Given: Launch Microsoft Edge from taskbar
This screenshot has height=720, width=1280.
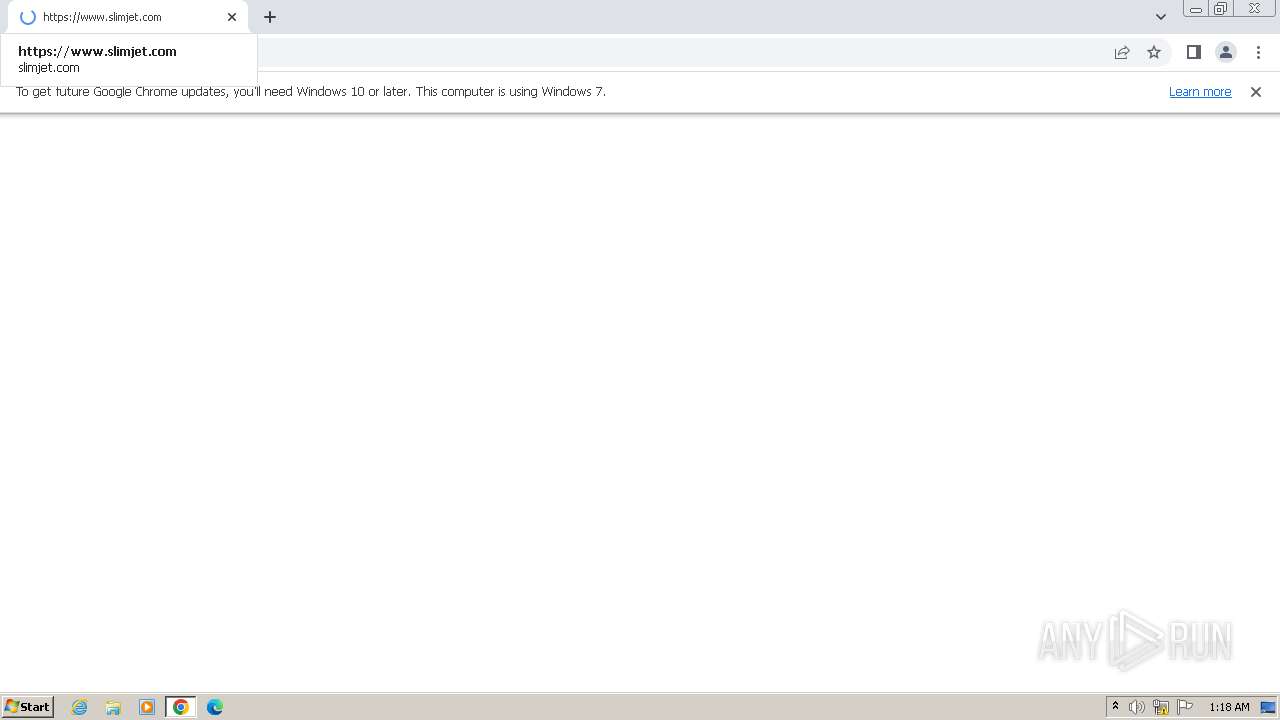Looking at the screenshot, I should pyautogui.click(x=215, y=707).
